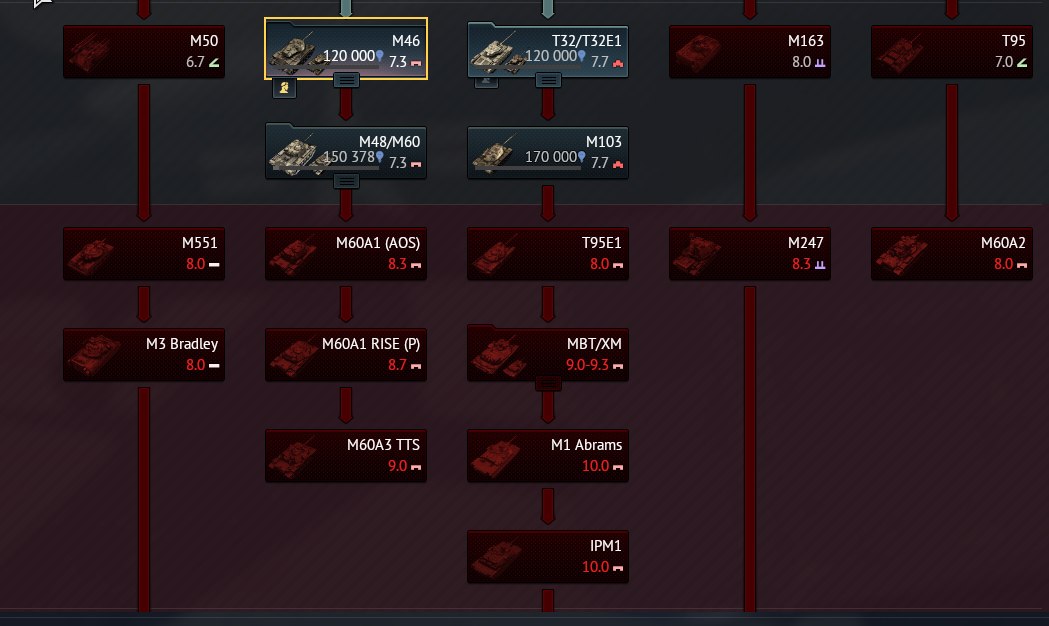Expand the M46 vehicle group list

point(346,80)
